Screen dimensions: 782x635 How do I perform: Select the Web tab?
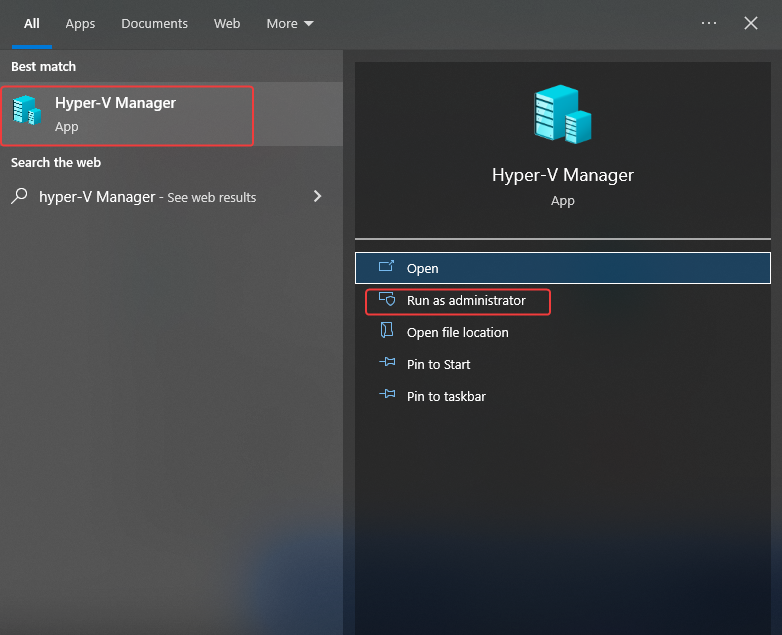point(227,23)
